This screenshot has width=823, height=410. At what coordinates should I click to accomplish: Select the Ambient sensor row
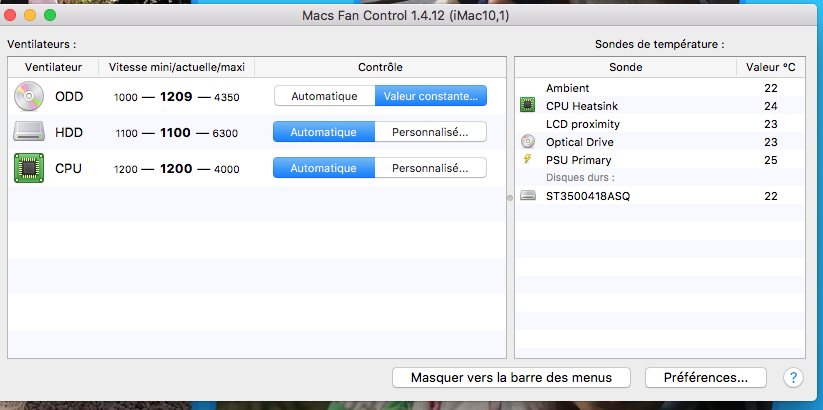(x=660, y=88)
